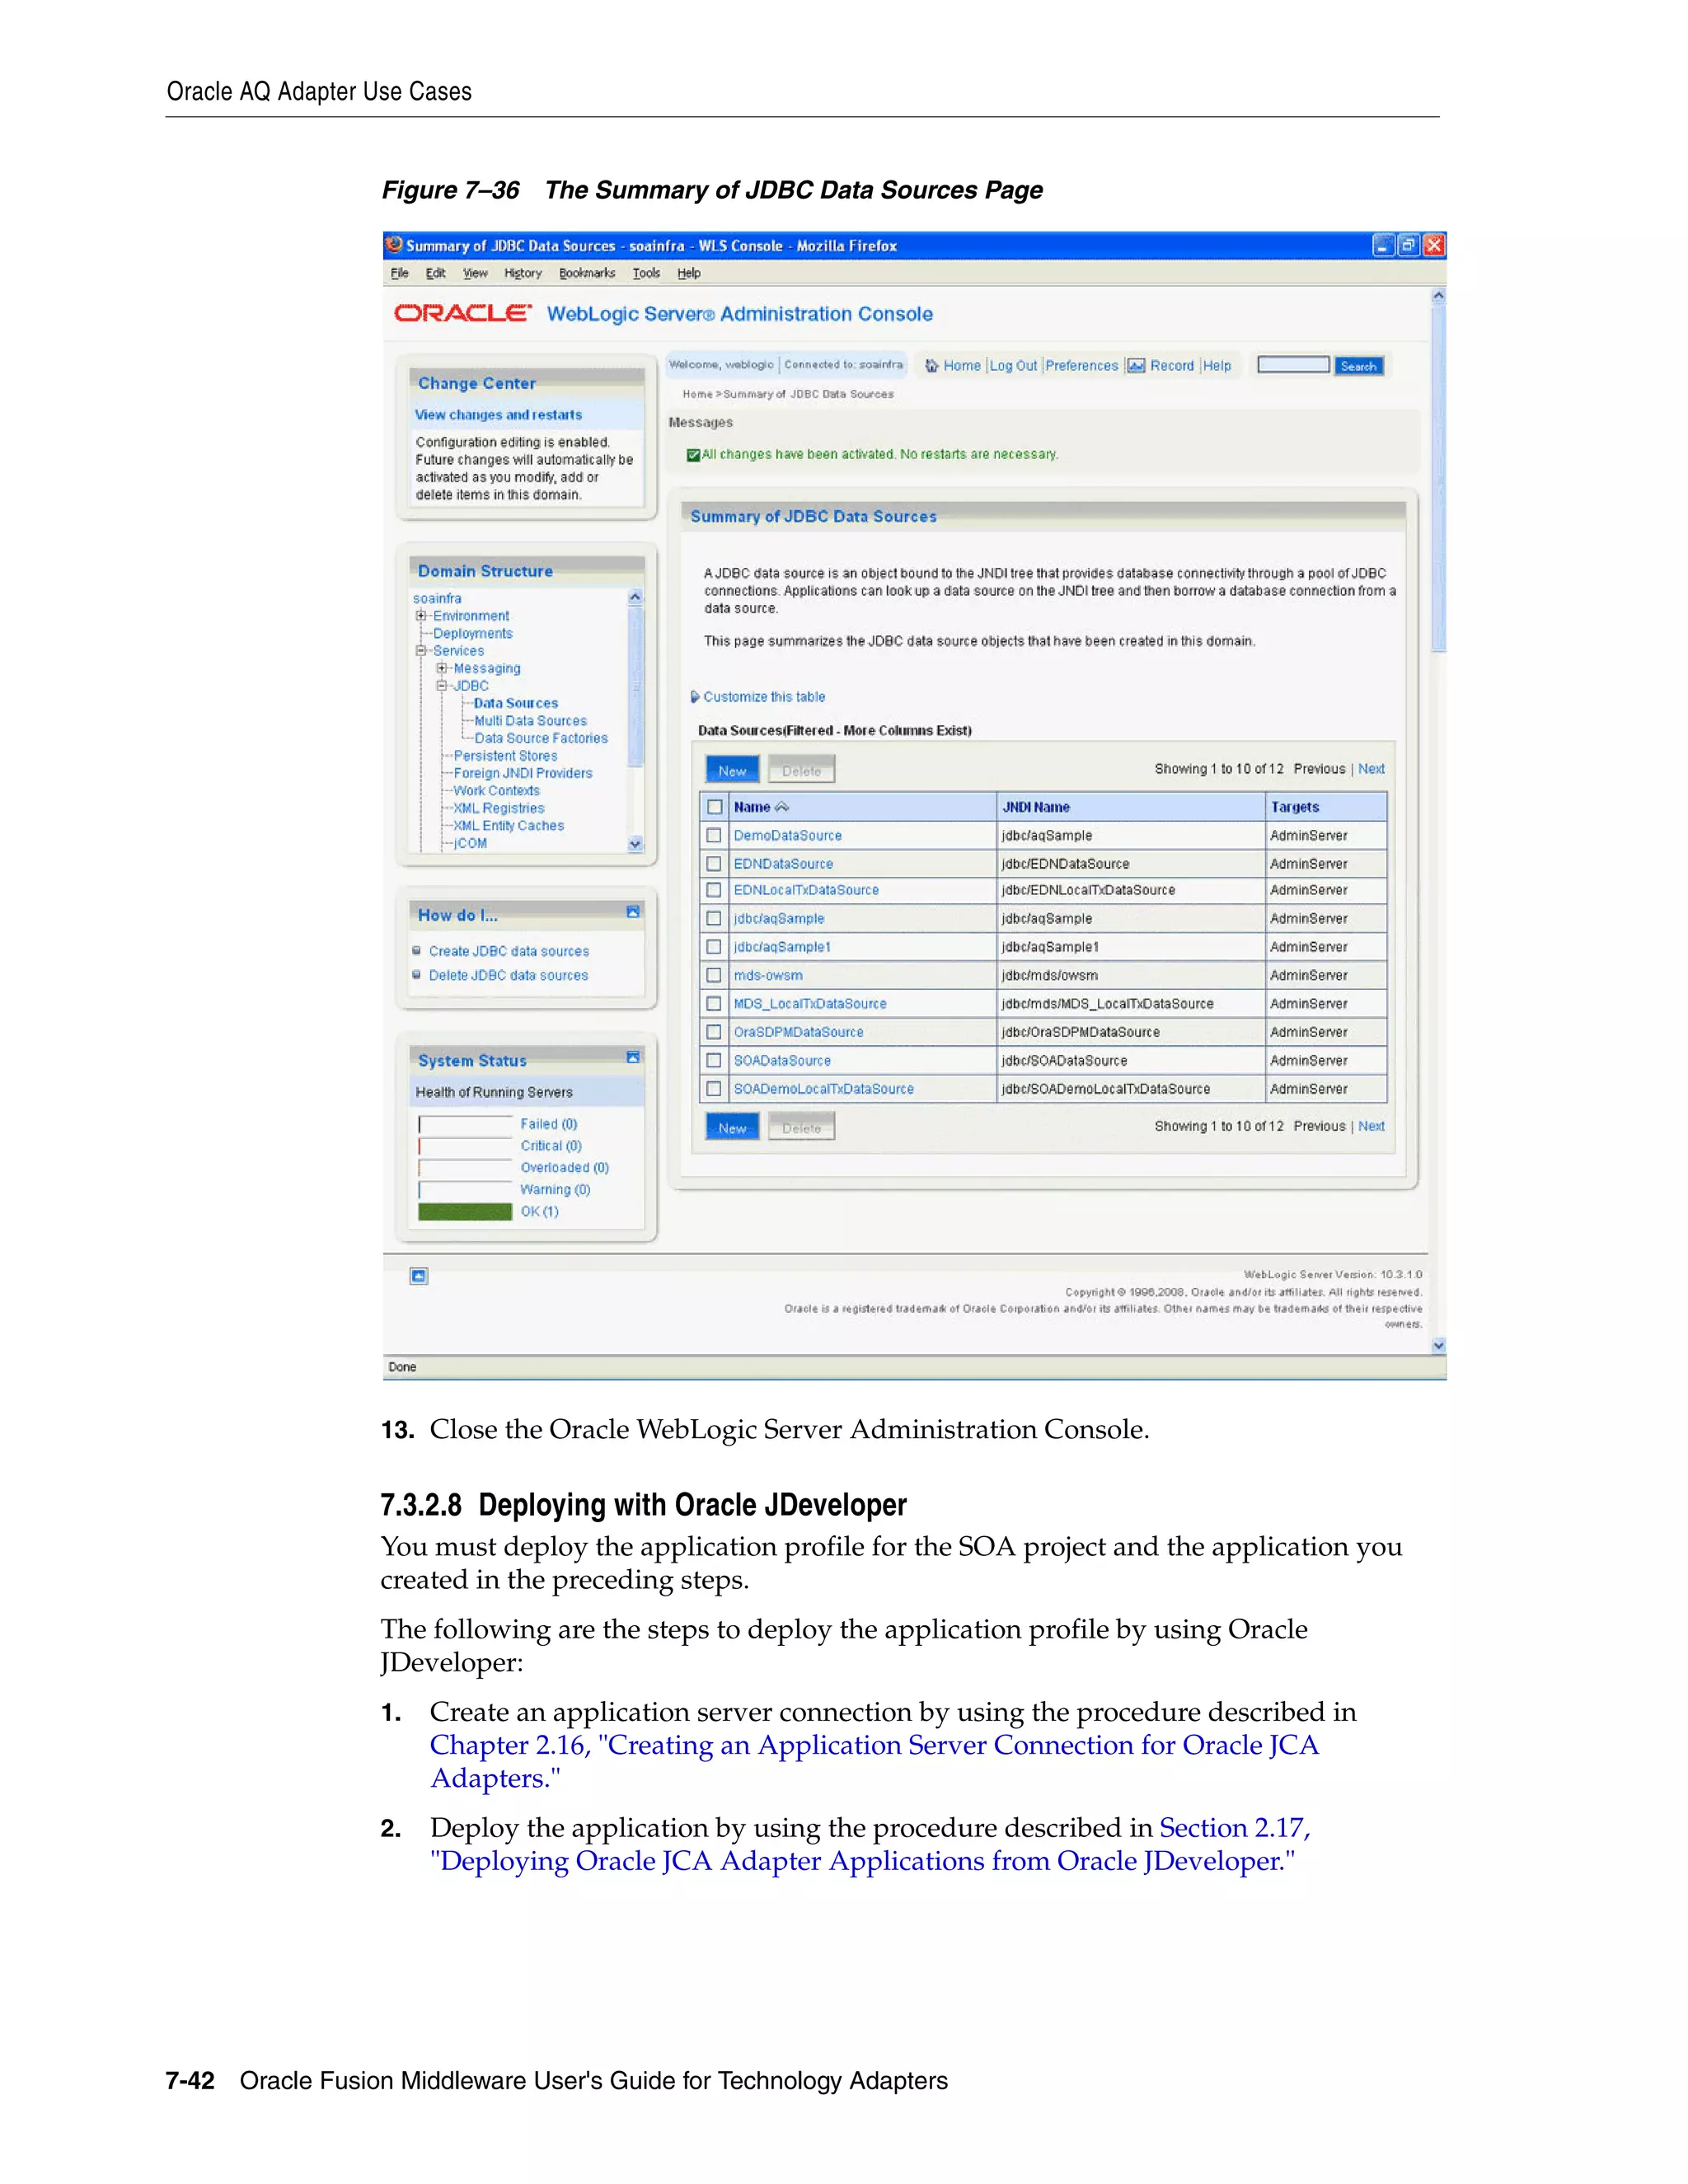Click the Log Out link
This screenshot has width=1688, height=2184.
(1013, 366)
